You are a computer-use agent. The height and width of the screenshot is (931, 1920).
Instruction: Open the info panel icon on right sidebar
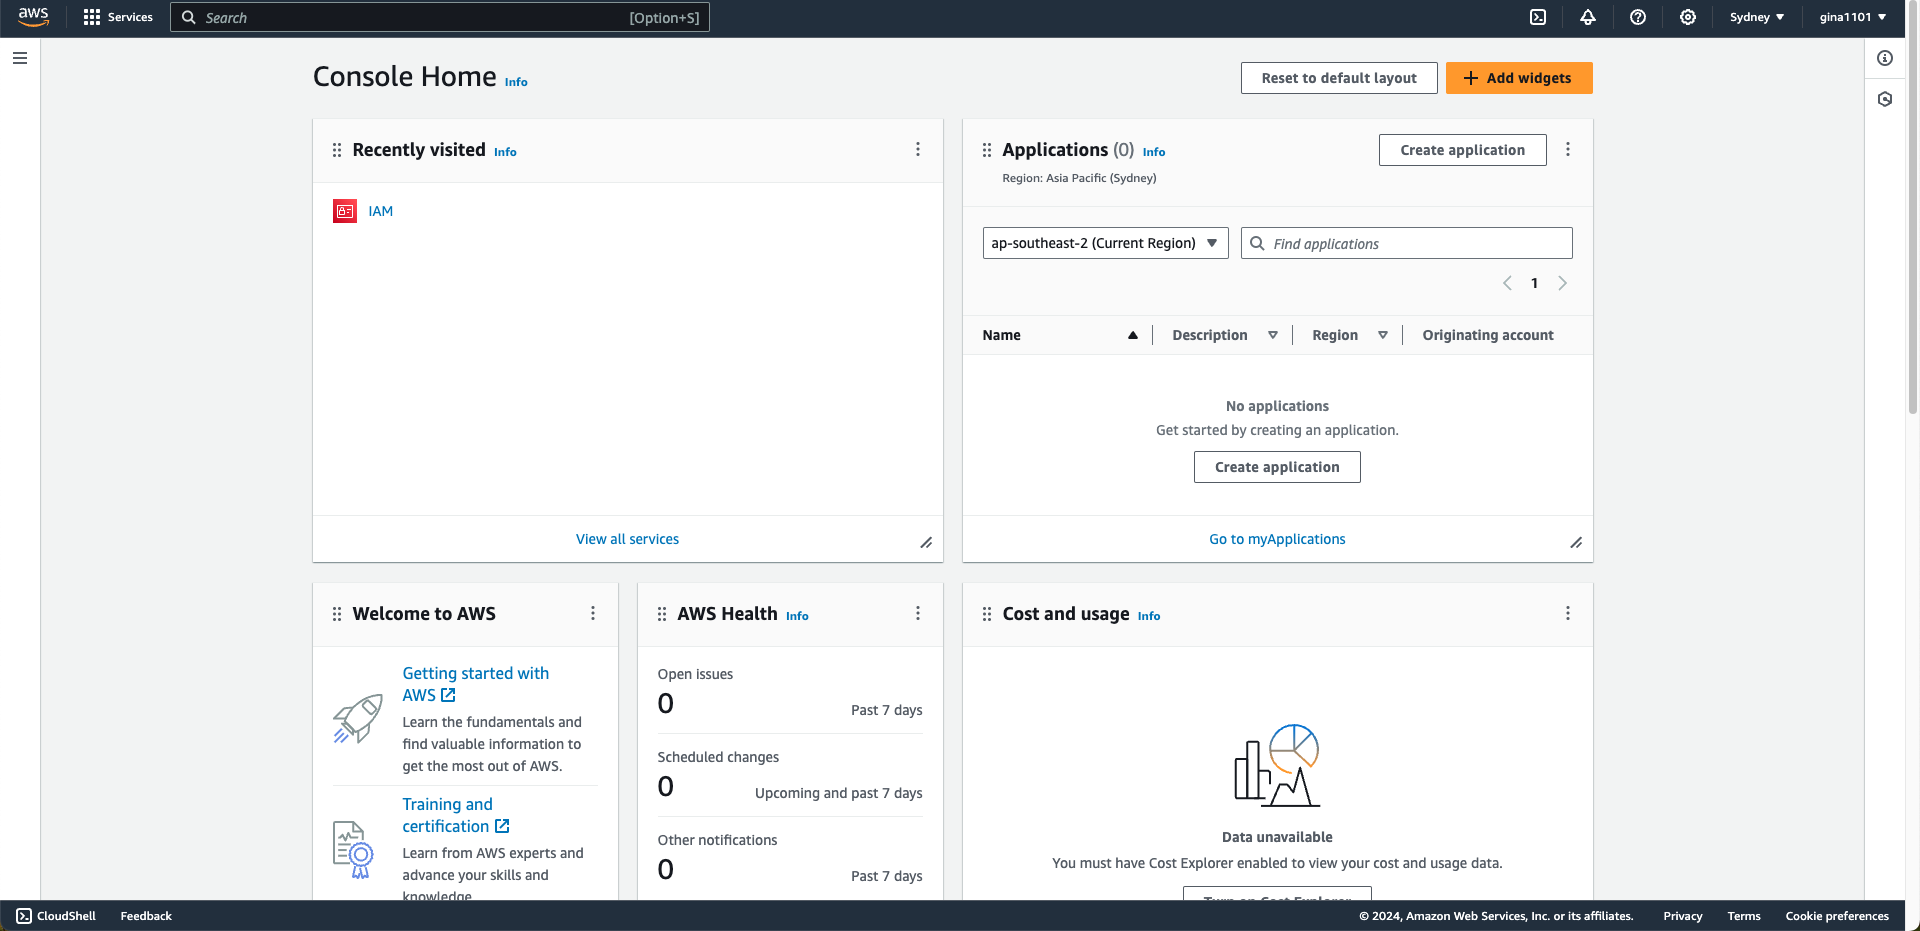(x=1885, y=58)
